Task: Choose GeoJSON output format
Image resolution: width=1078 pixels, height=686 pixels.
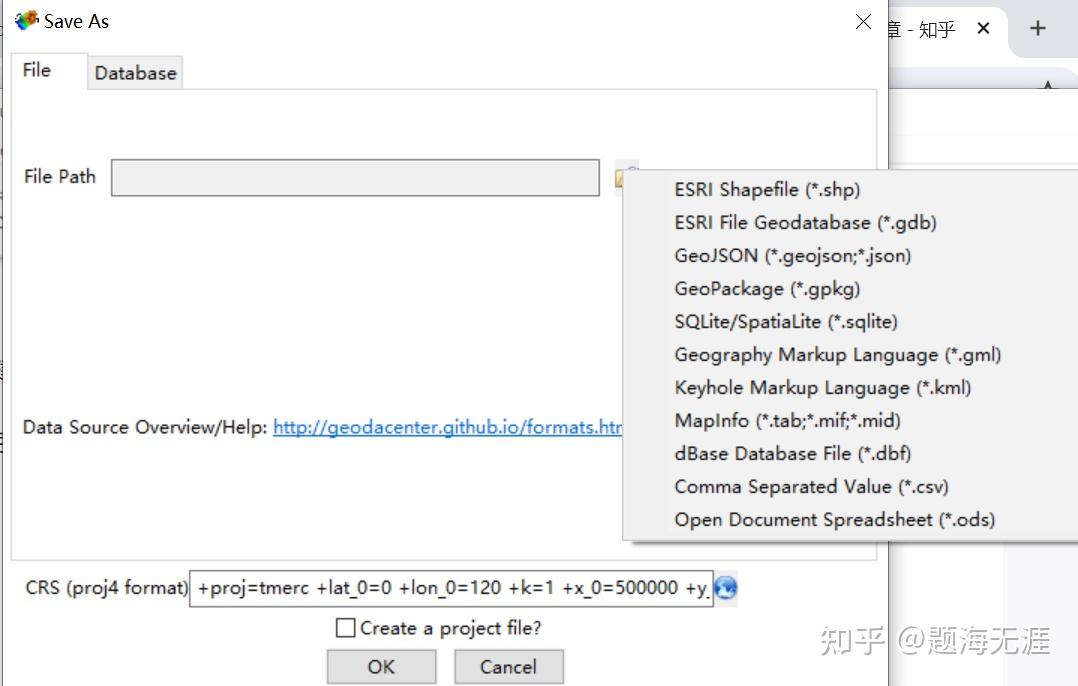Action: coord(790,255)
